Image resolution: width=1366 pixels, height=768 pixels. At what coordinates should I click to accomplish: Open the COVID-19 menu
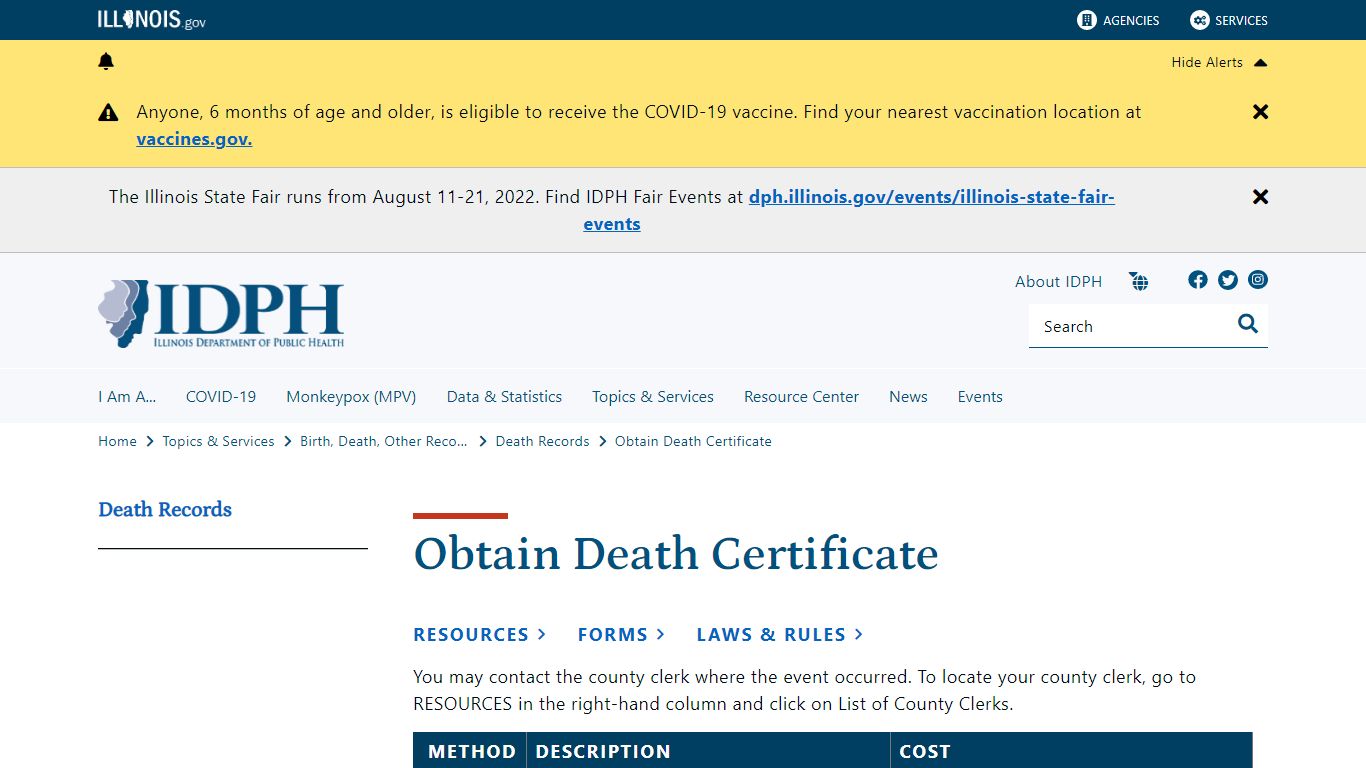(x=221, y=397)
